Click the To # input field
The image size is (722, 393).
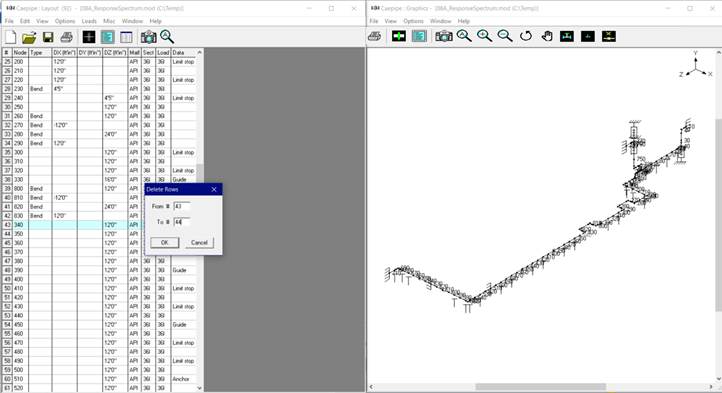pos(181,222)
